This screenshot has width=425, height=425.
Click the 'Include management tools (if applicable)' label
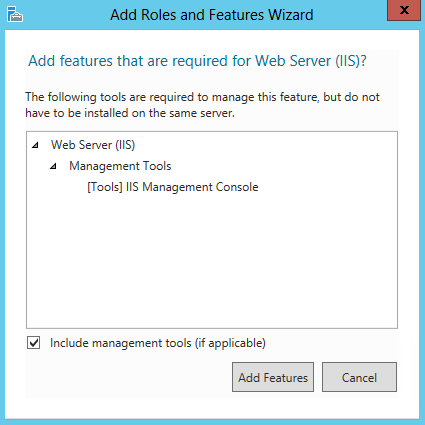(158, 343)
